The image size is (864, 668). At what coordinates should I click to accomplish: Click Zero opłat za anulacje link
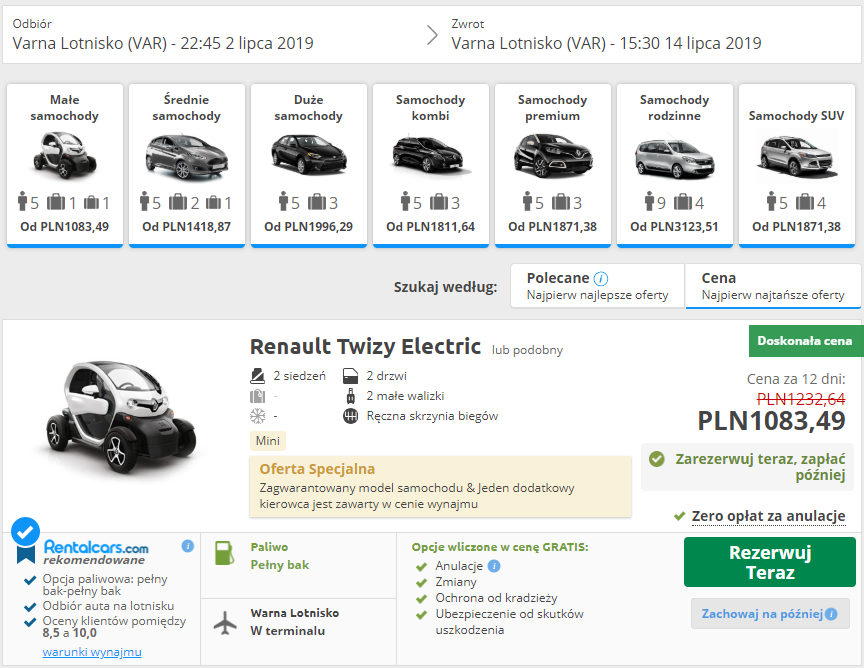(768, 516)
